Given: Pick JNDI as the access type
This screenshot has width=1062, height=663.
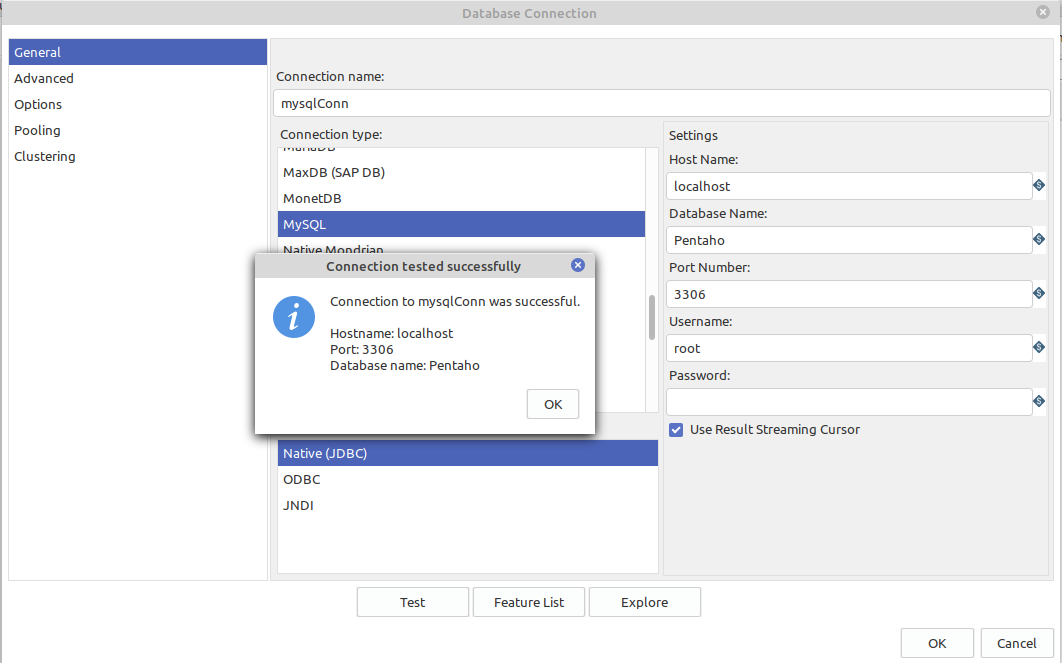Looking at the screenshot, I should 298,506.
